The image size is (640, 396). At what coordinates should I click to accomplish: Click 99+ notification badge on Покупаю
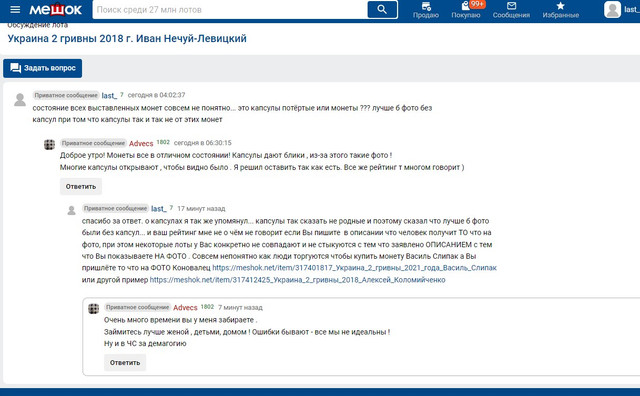click(x=477, y=4)
